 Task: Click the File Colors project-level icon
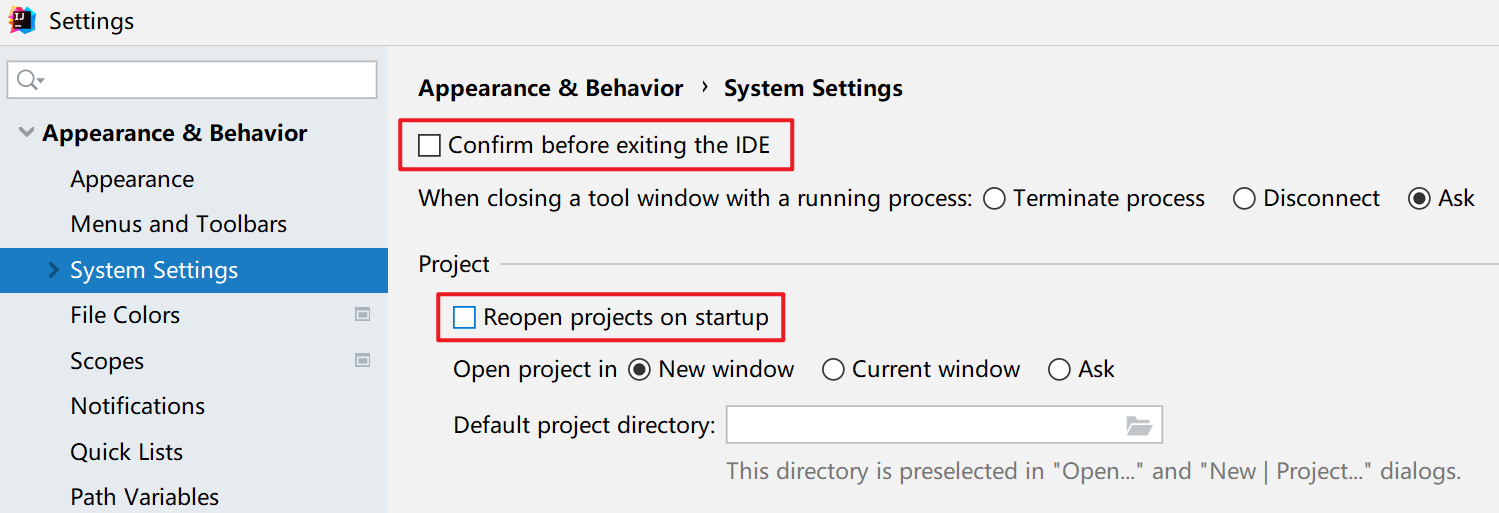[x=362, y=315]
